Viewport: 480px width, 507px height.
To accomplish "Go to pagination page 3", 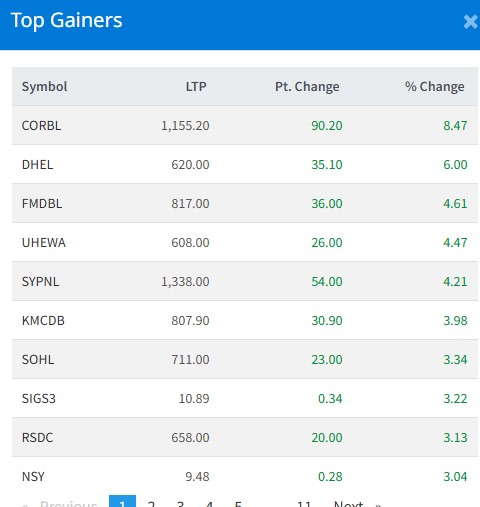I will pos(180,502).
